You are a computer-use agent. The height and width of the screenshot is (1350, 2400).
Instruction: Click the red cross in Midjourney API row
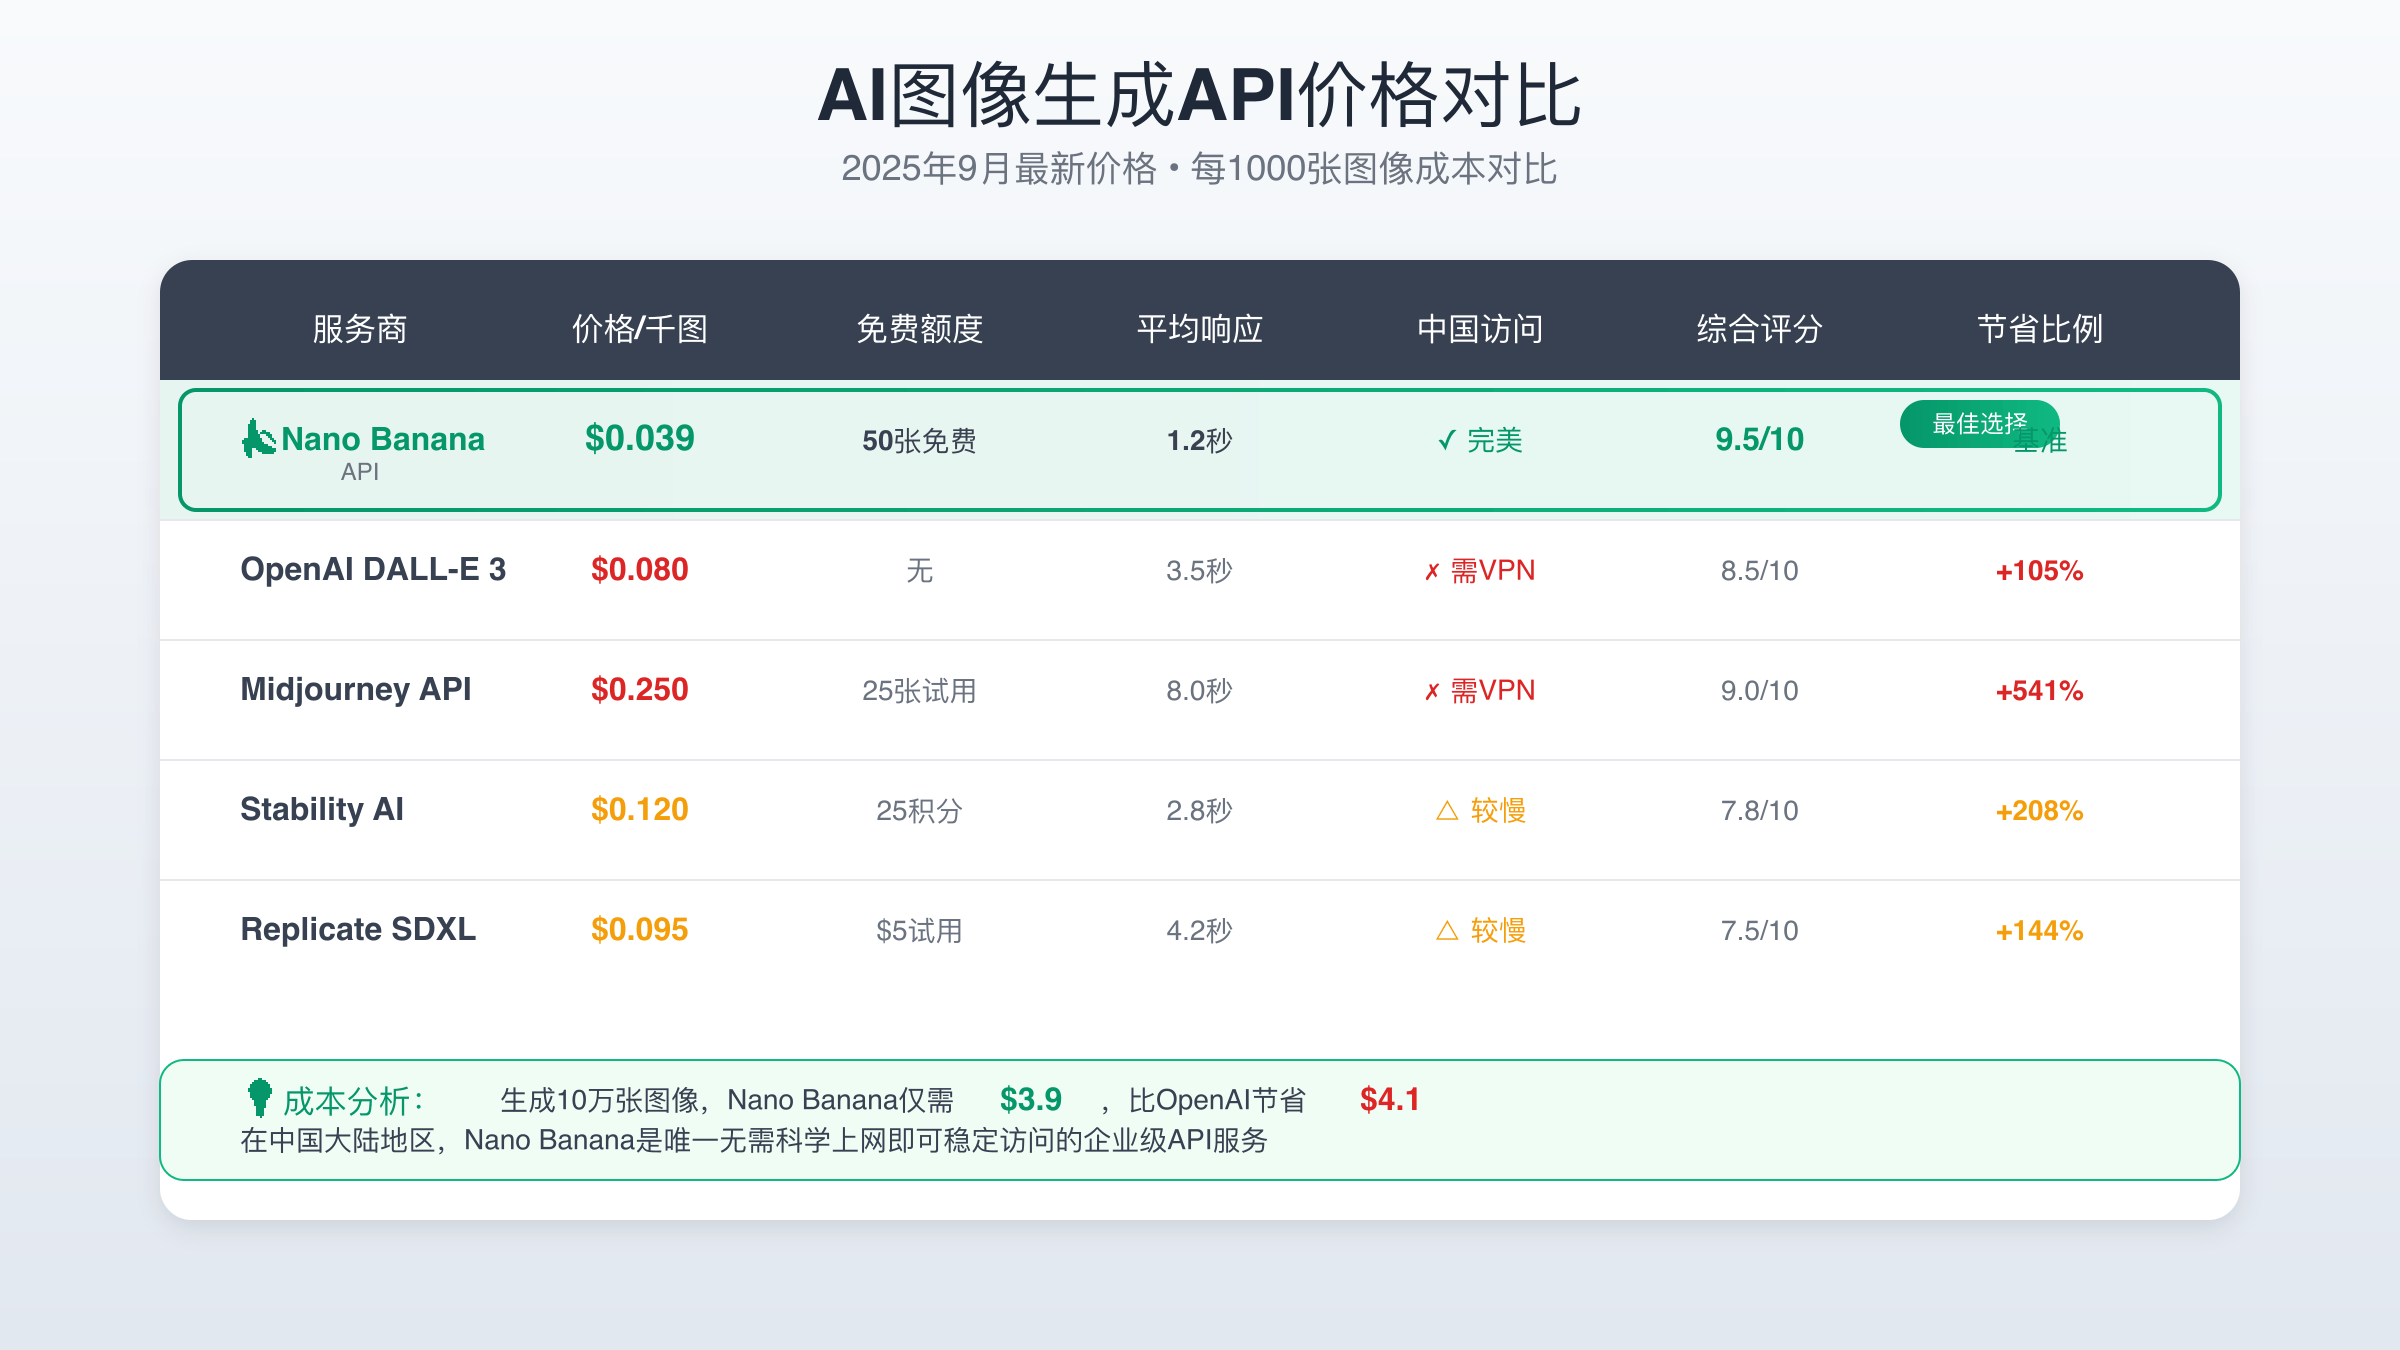pyautogui.click(x=1432, y=691)
